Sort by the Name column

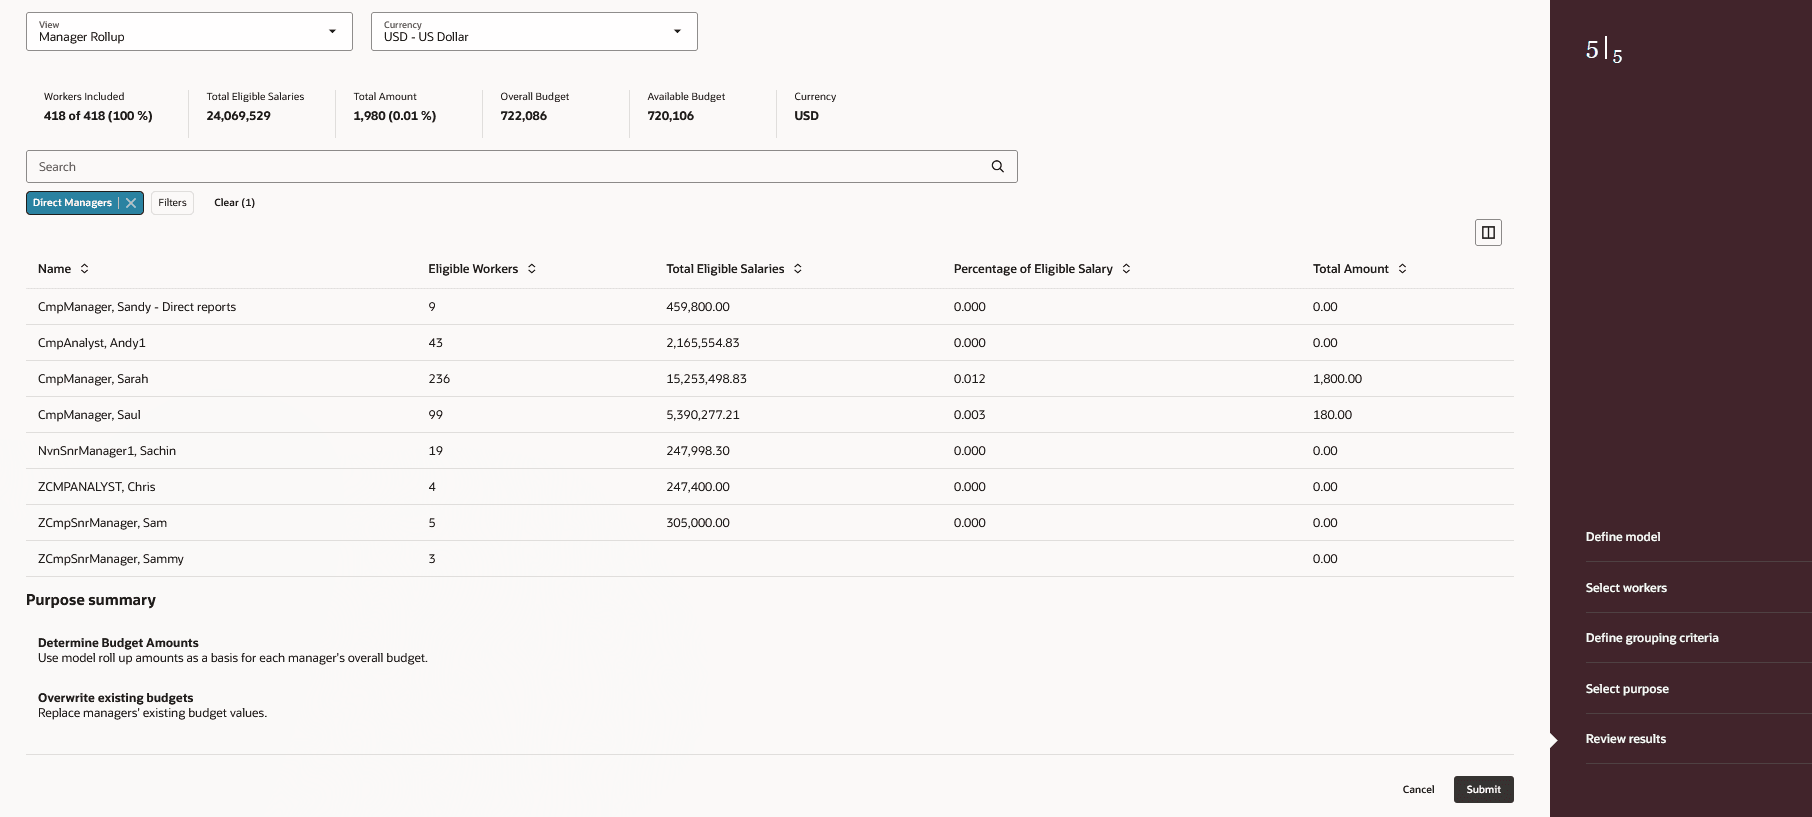(x=85, y=269)
